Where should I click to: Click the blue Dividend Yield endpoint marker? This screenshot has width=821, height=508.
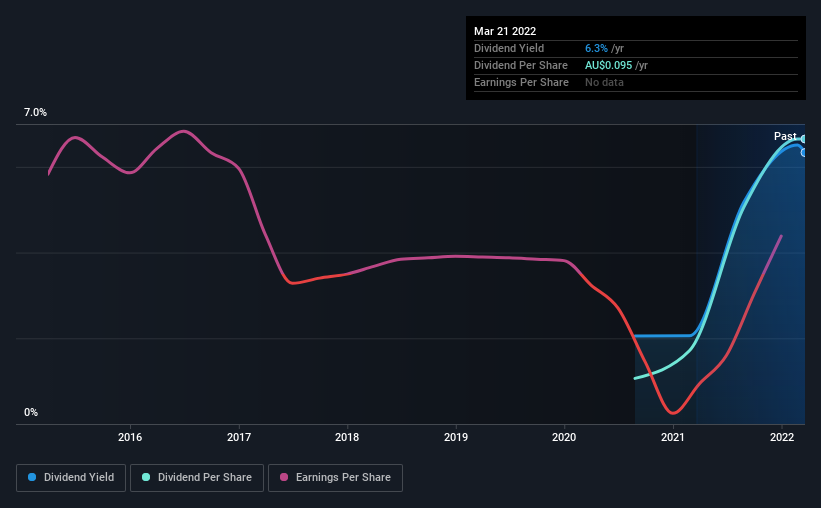[803, 152]
